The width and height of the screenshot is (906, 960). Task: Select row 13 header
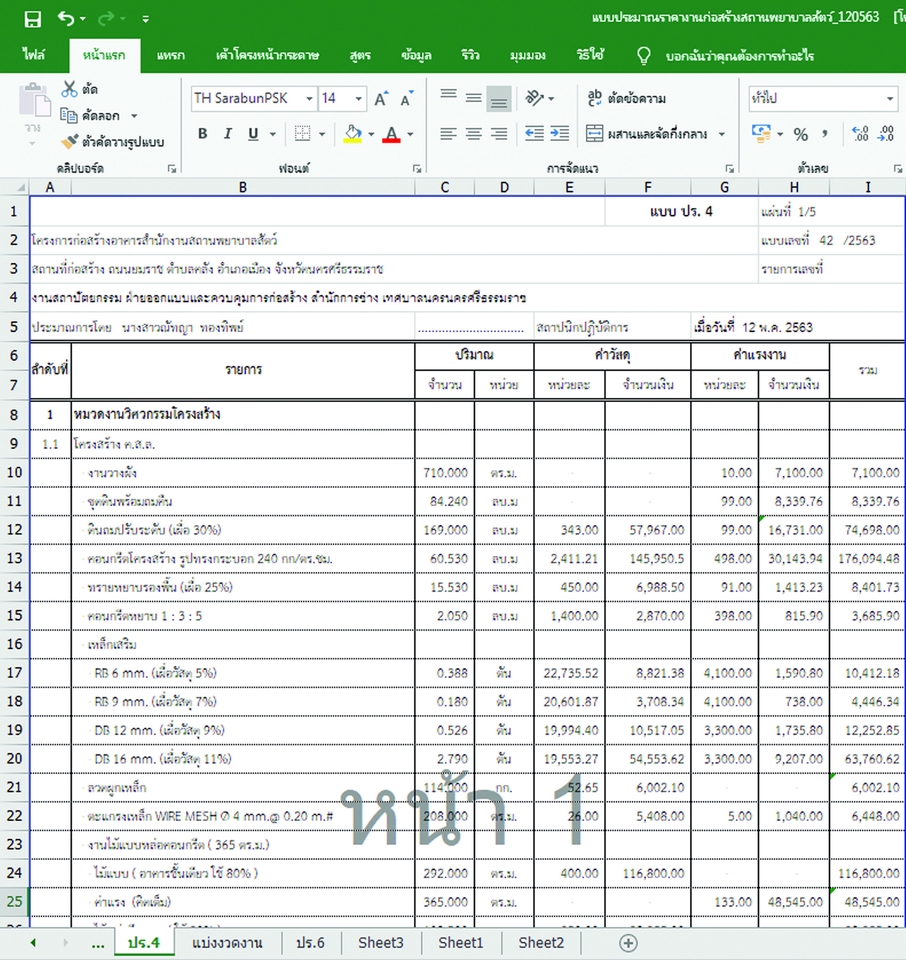[14, 558]
